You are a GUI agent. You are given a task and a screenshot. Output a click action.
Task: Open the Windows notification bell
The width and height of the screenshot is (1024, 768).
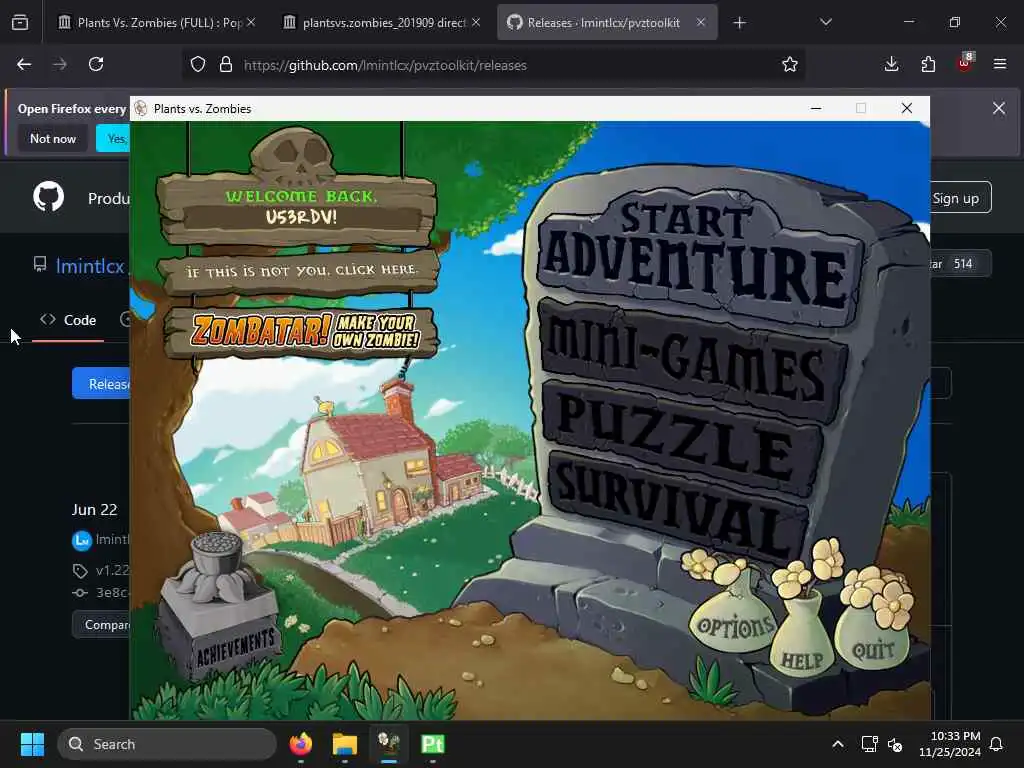click(997, 744)
